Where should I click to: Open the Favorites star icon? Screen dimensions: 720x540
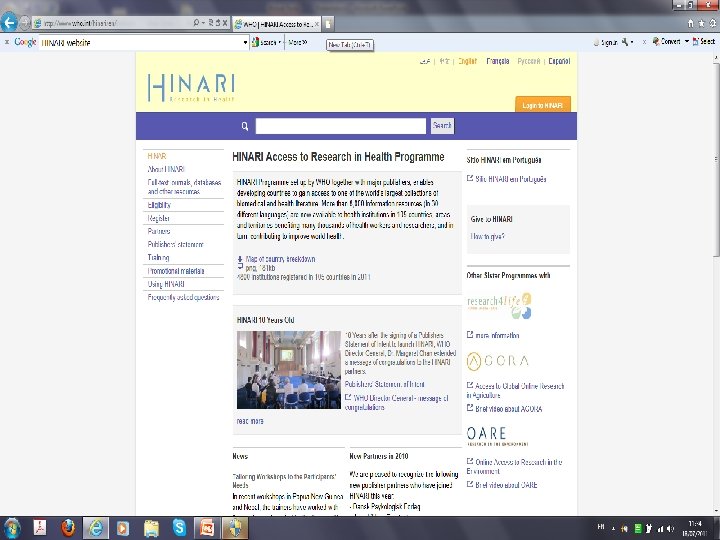tap(701, 23)
